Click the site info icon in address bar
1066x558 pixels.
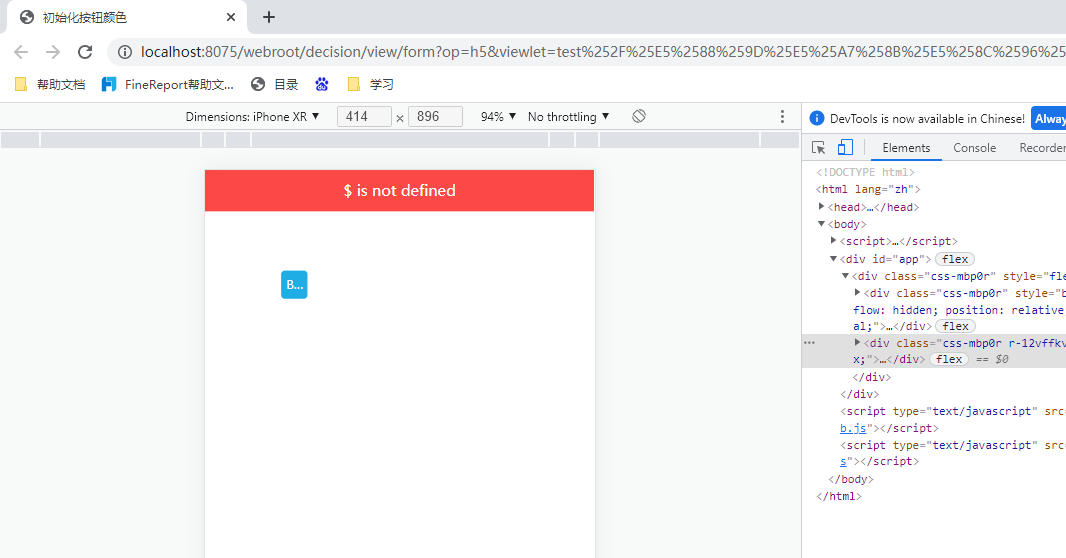(x=125, y=52)
